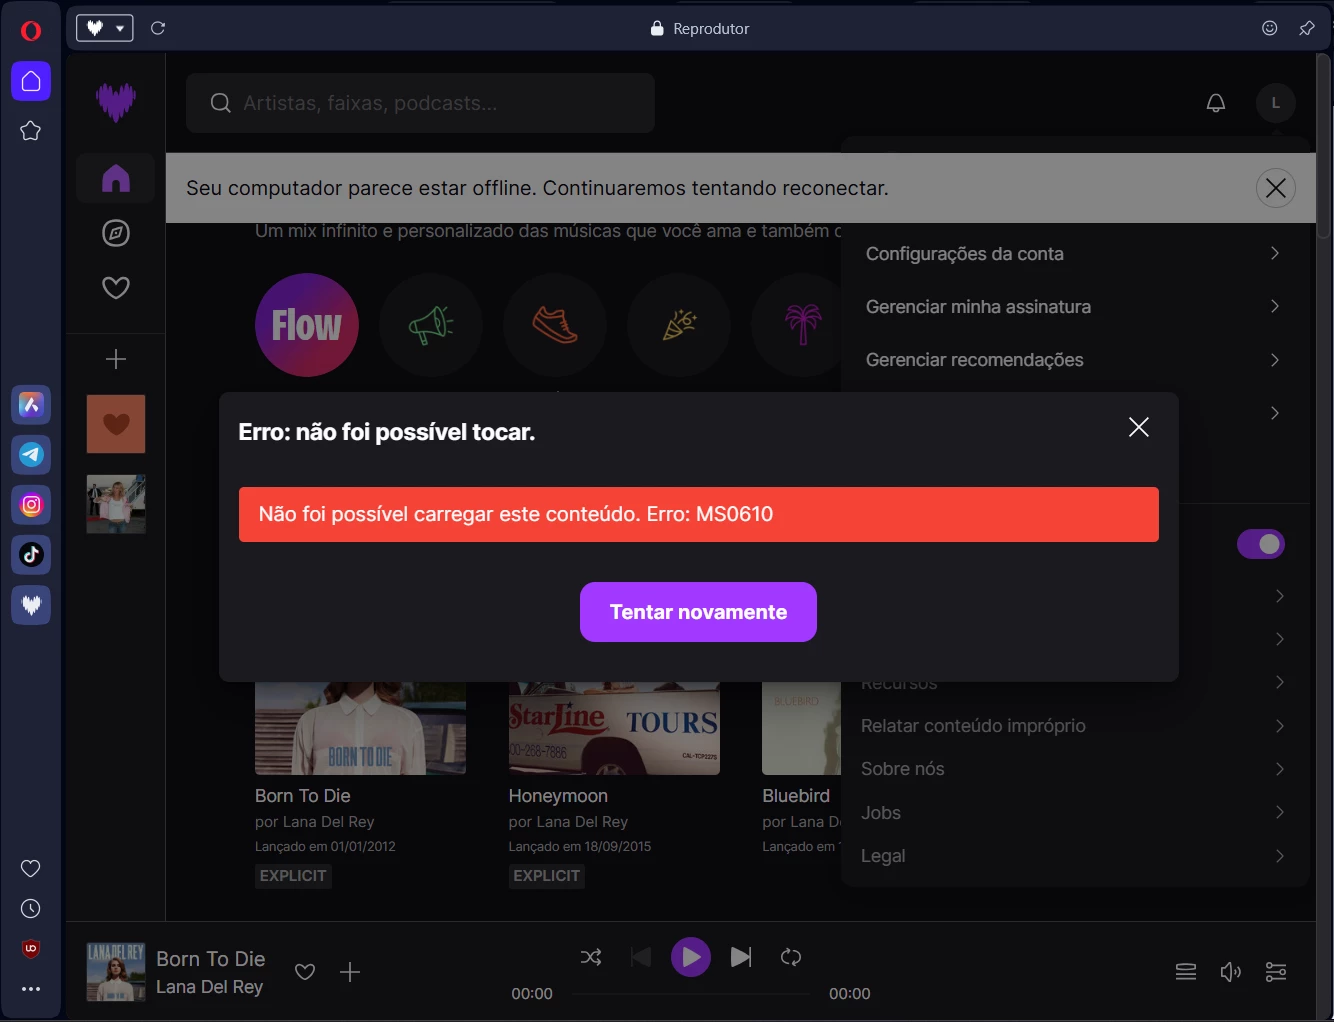Select the megaphone mood Flow
The image size is (1334, 1022).
click(431, 325)
